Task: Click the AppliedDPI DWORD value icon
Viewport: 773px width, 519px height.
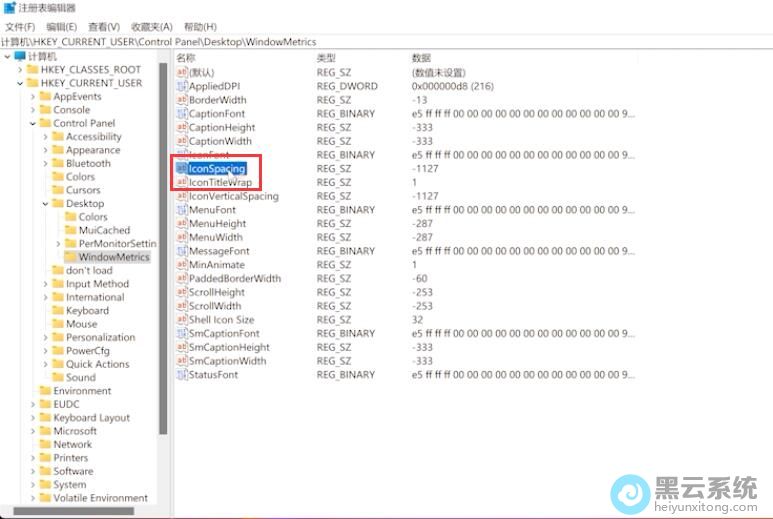Action: pos(182,86)
